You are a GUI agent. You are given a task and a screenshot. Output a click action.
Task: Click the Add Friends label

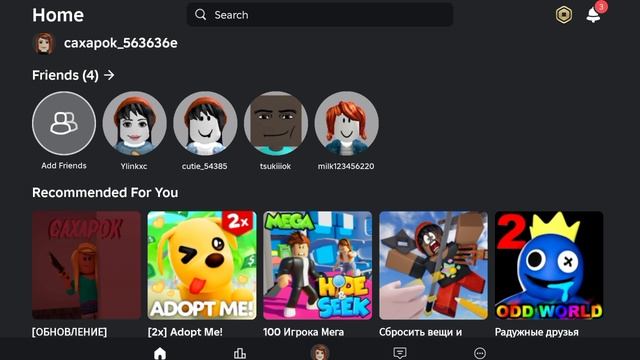(64, 166)
